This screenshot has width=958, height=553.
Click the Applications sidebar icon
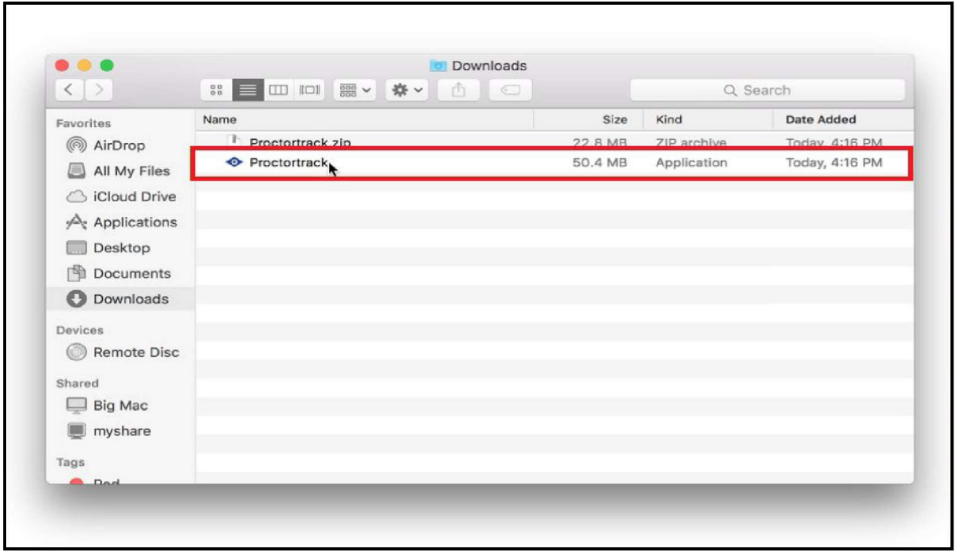coord(76,222)
